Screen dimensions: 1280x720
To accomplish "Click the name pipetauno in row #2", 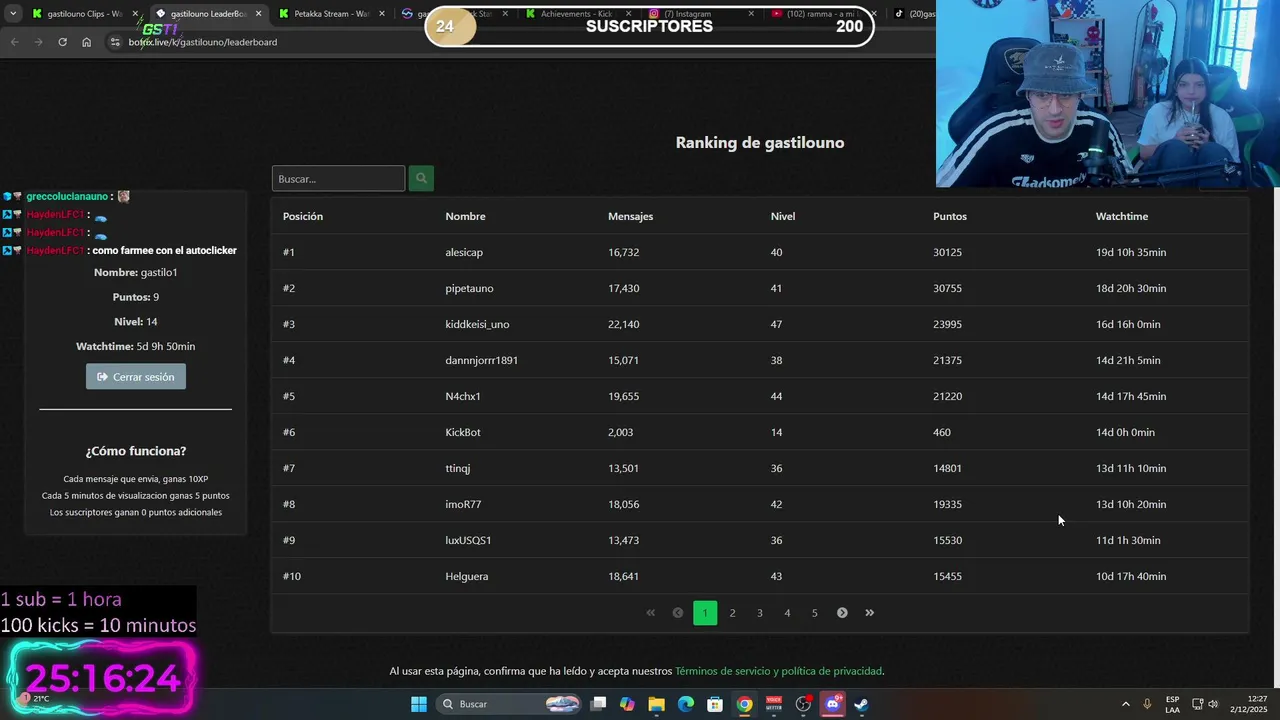I will click(469, 288).
